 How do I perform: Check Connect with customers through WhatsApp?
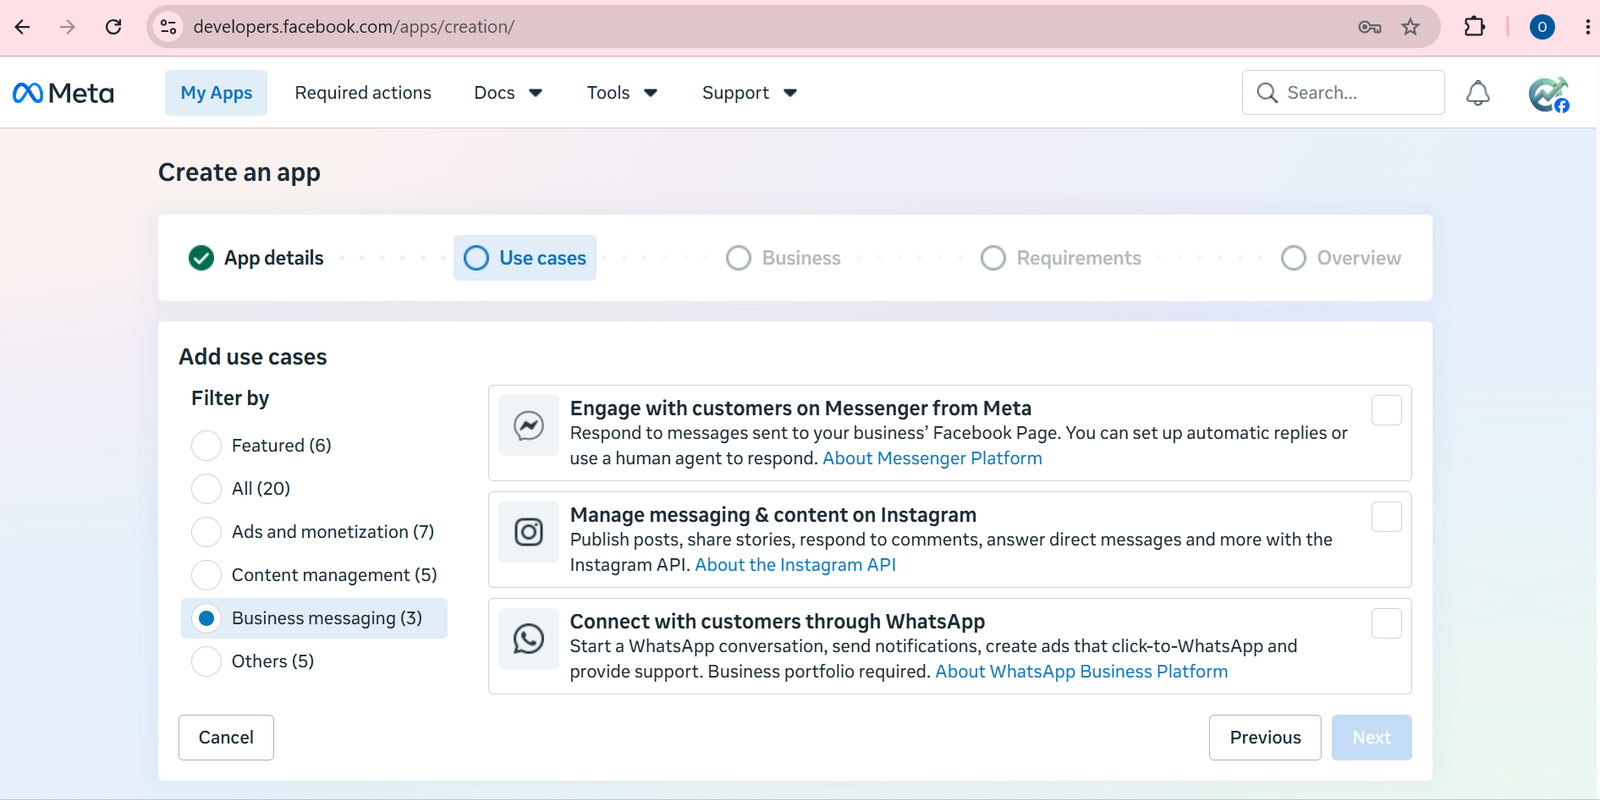(1386, 624)
